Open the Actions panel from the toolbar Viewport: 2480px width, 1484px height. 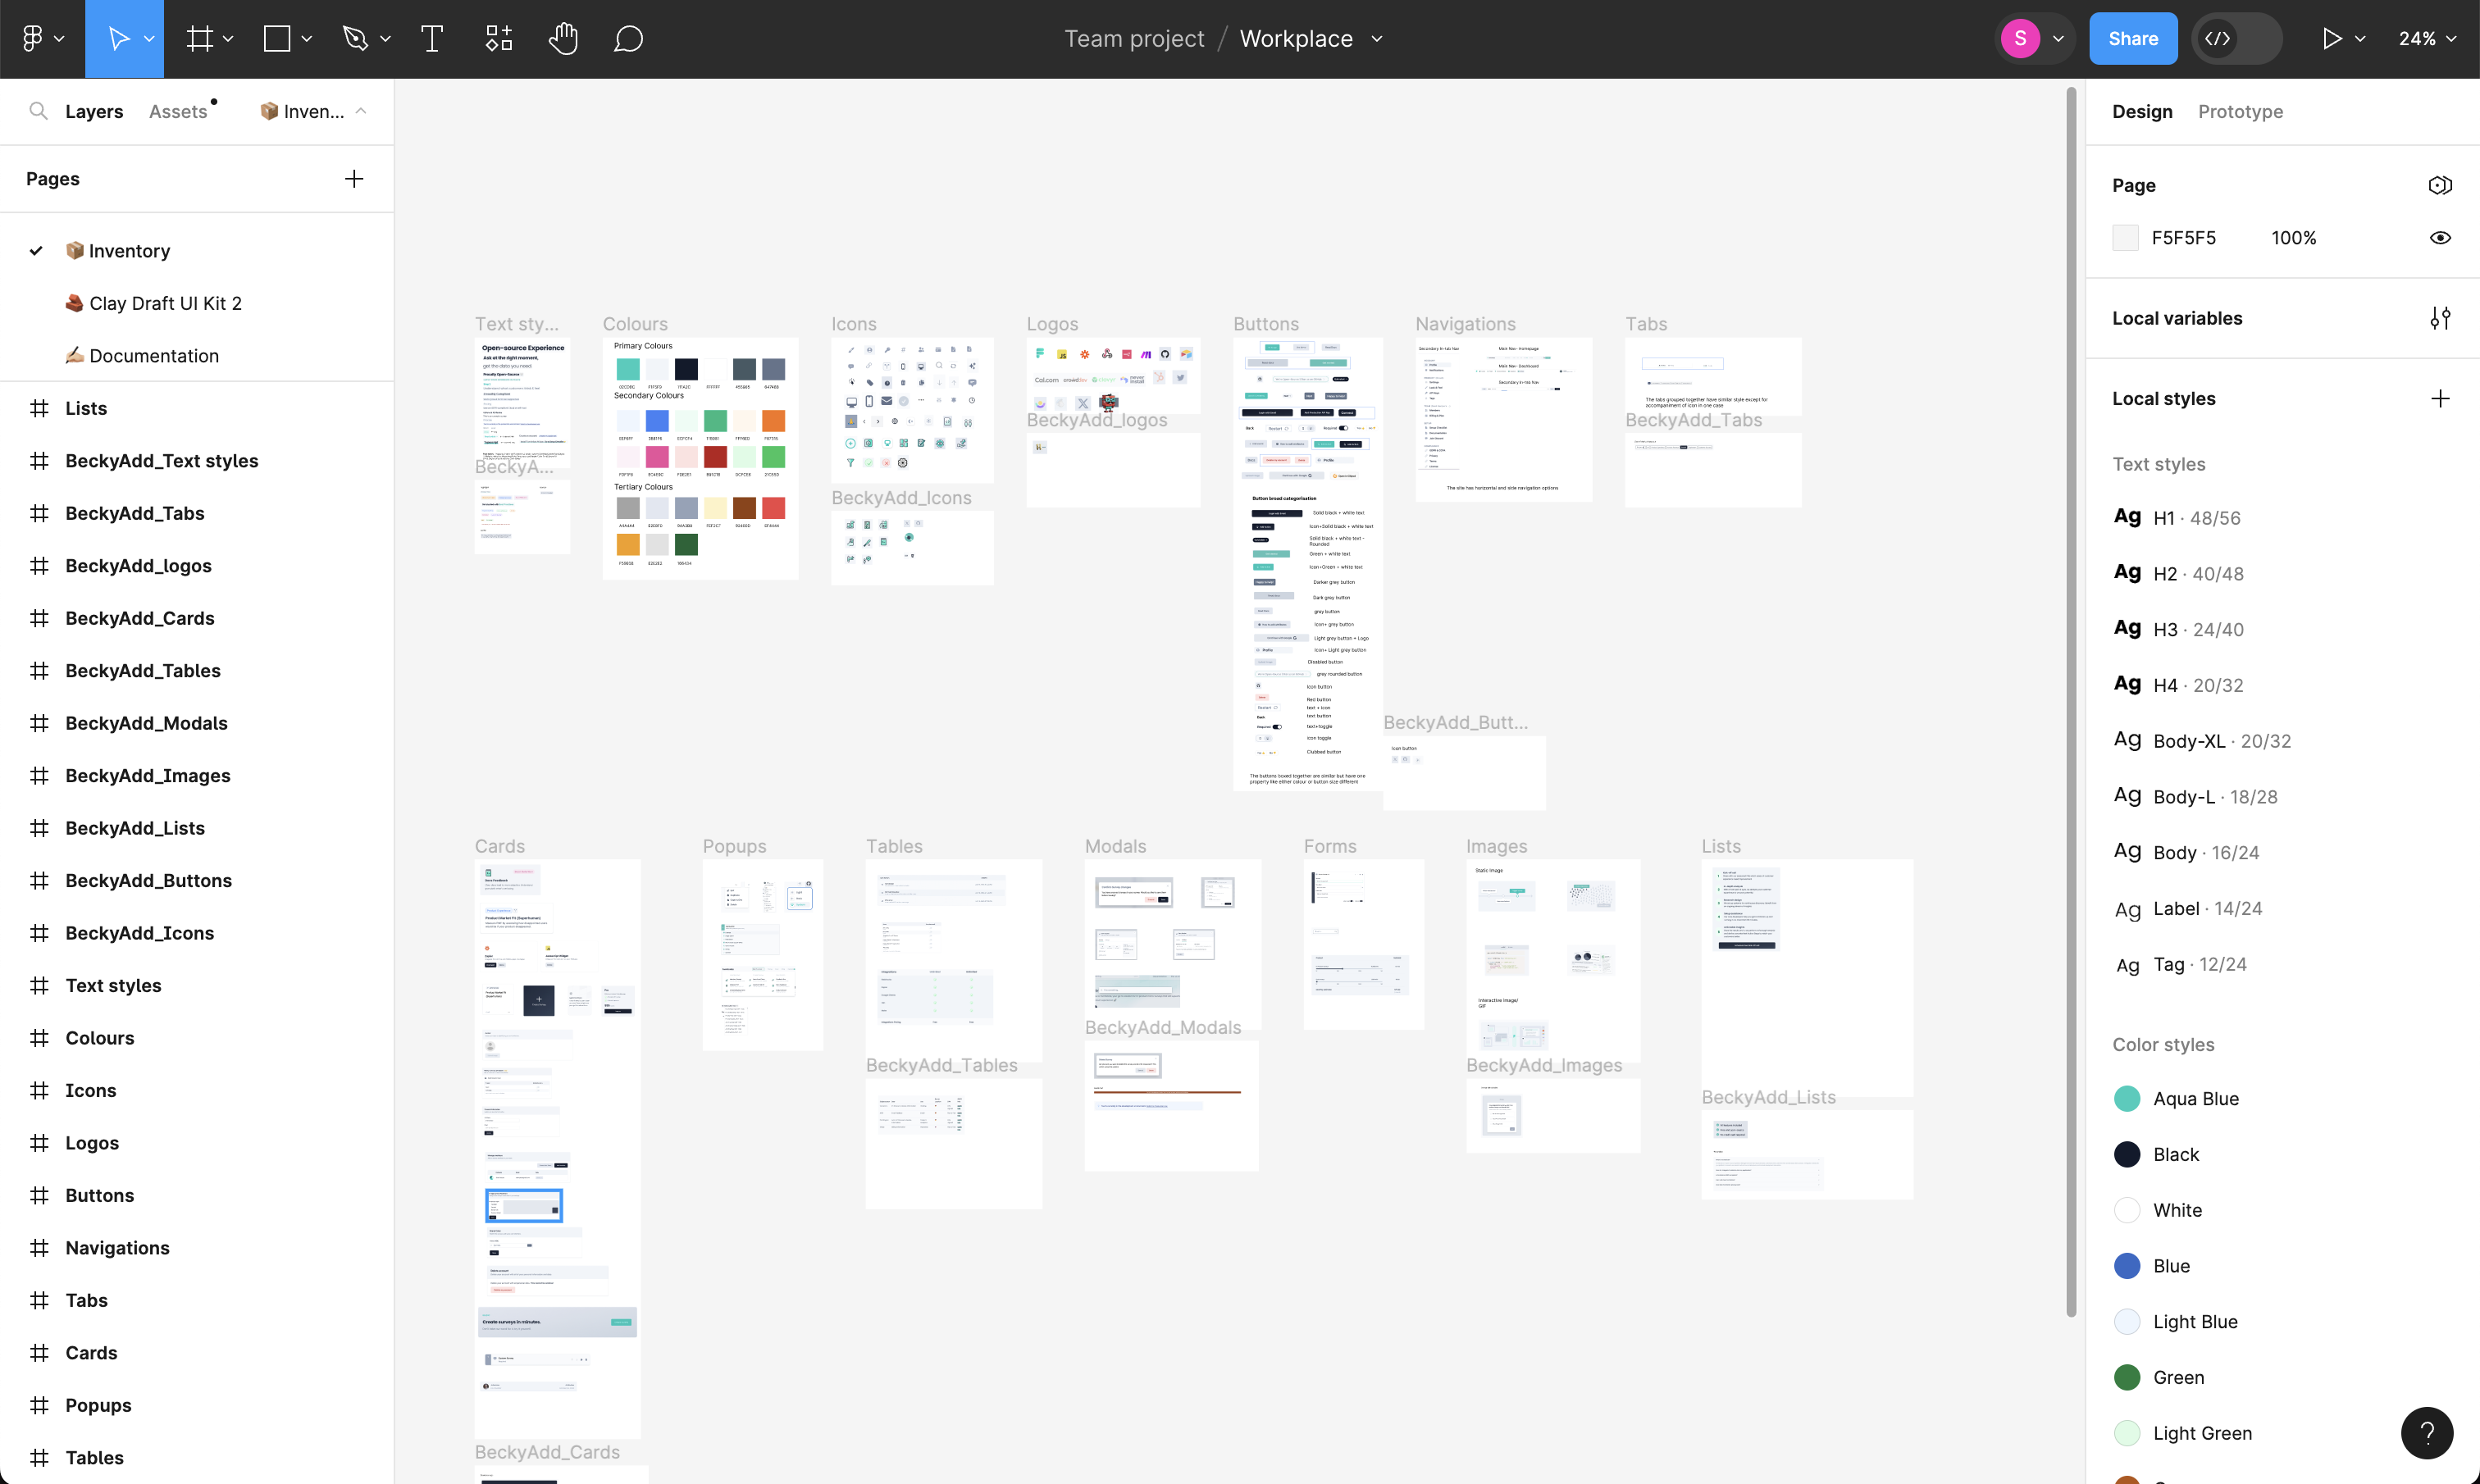(498, 38)
